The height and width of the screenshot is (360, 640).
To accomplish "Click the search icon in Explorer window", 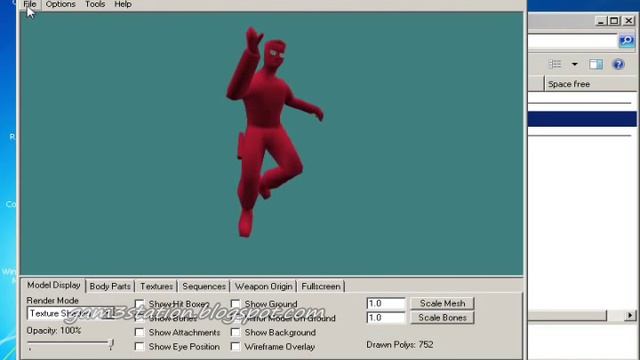I will tap(627, 40).
